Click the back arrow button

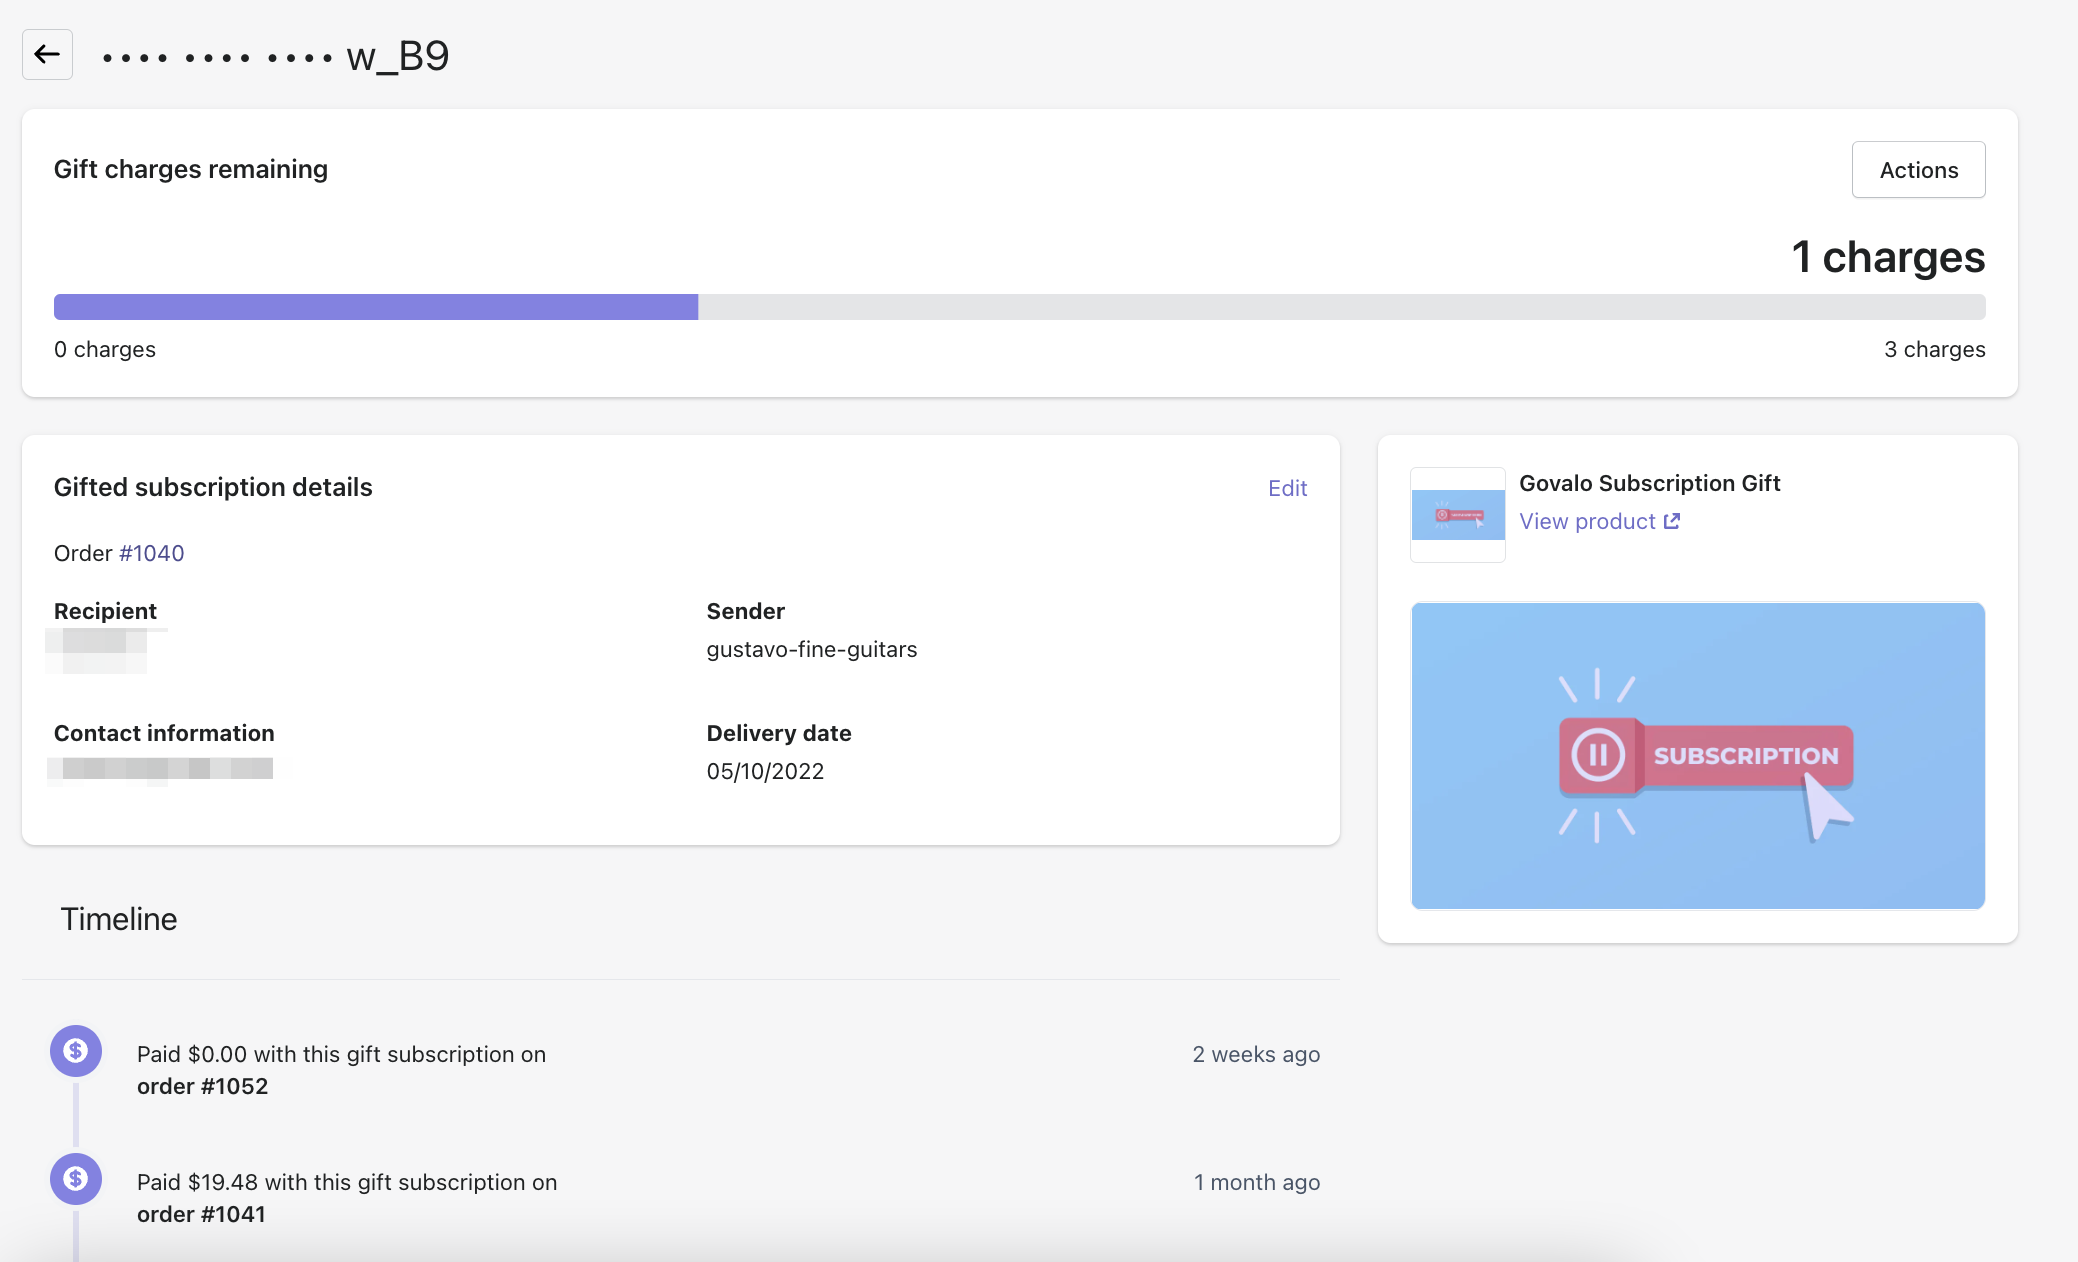47,54
